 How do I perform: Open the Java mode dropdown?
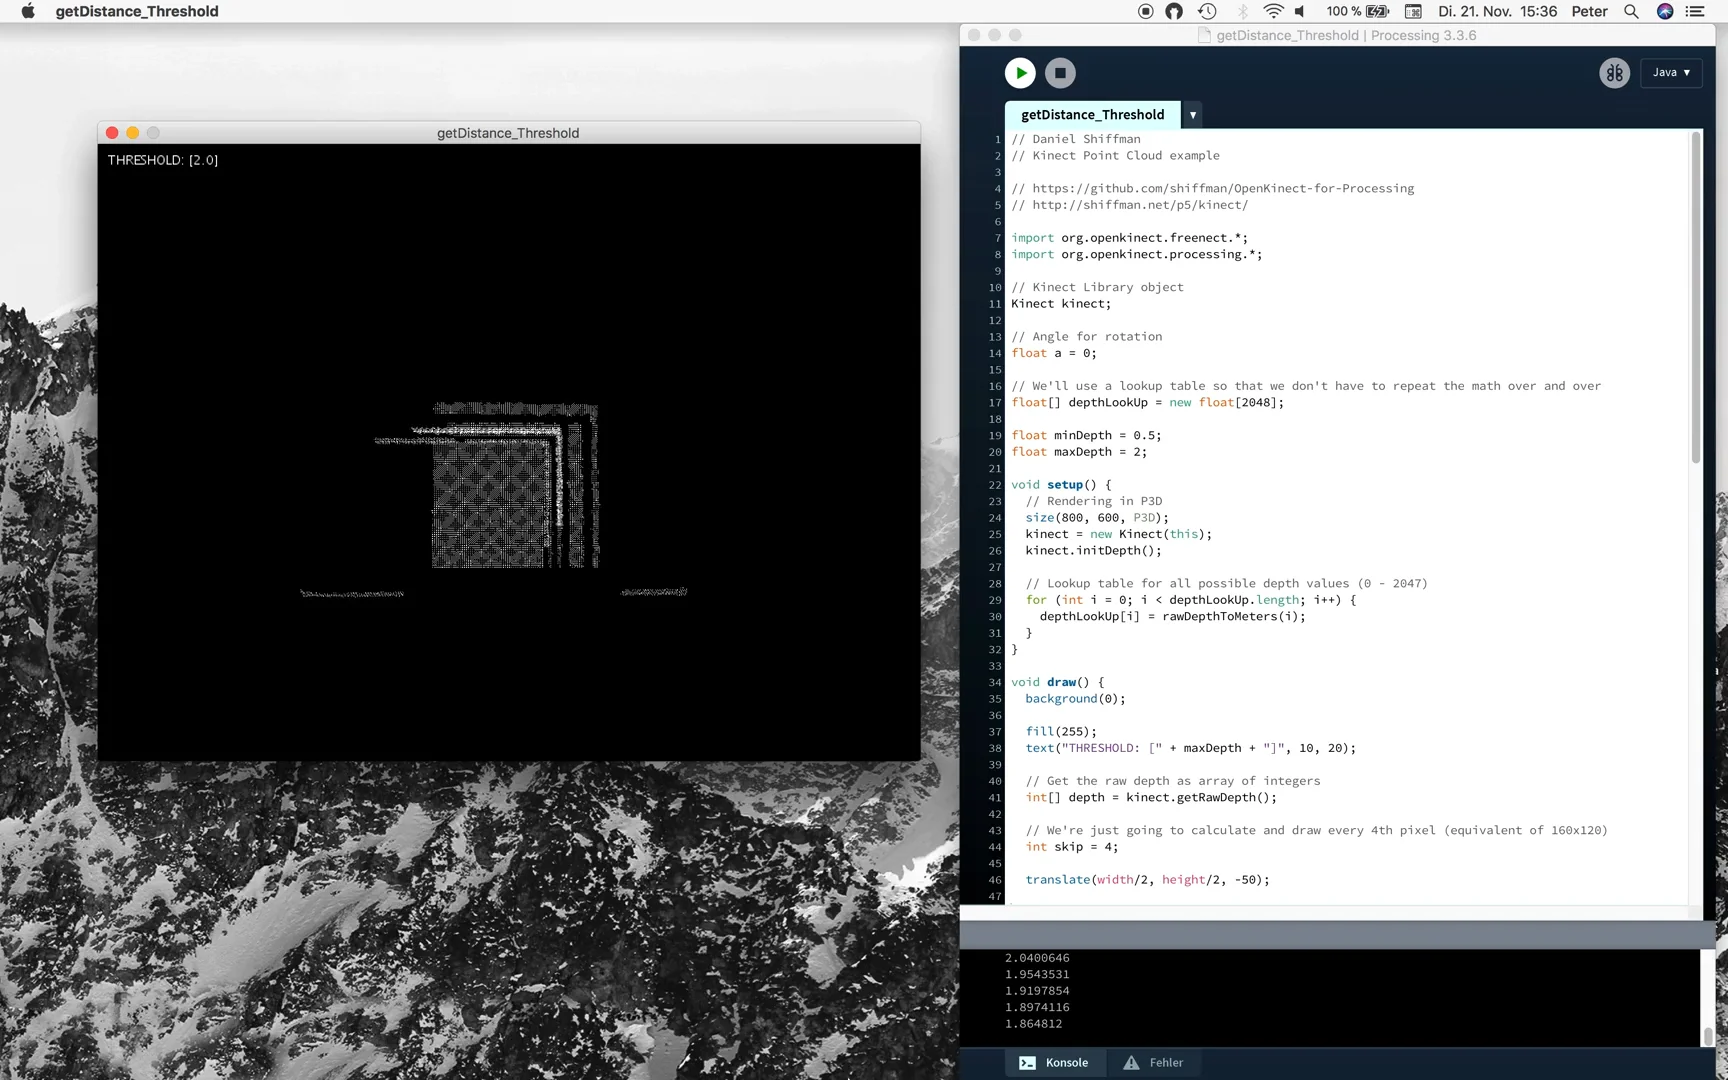tap(1671, 72)
